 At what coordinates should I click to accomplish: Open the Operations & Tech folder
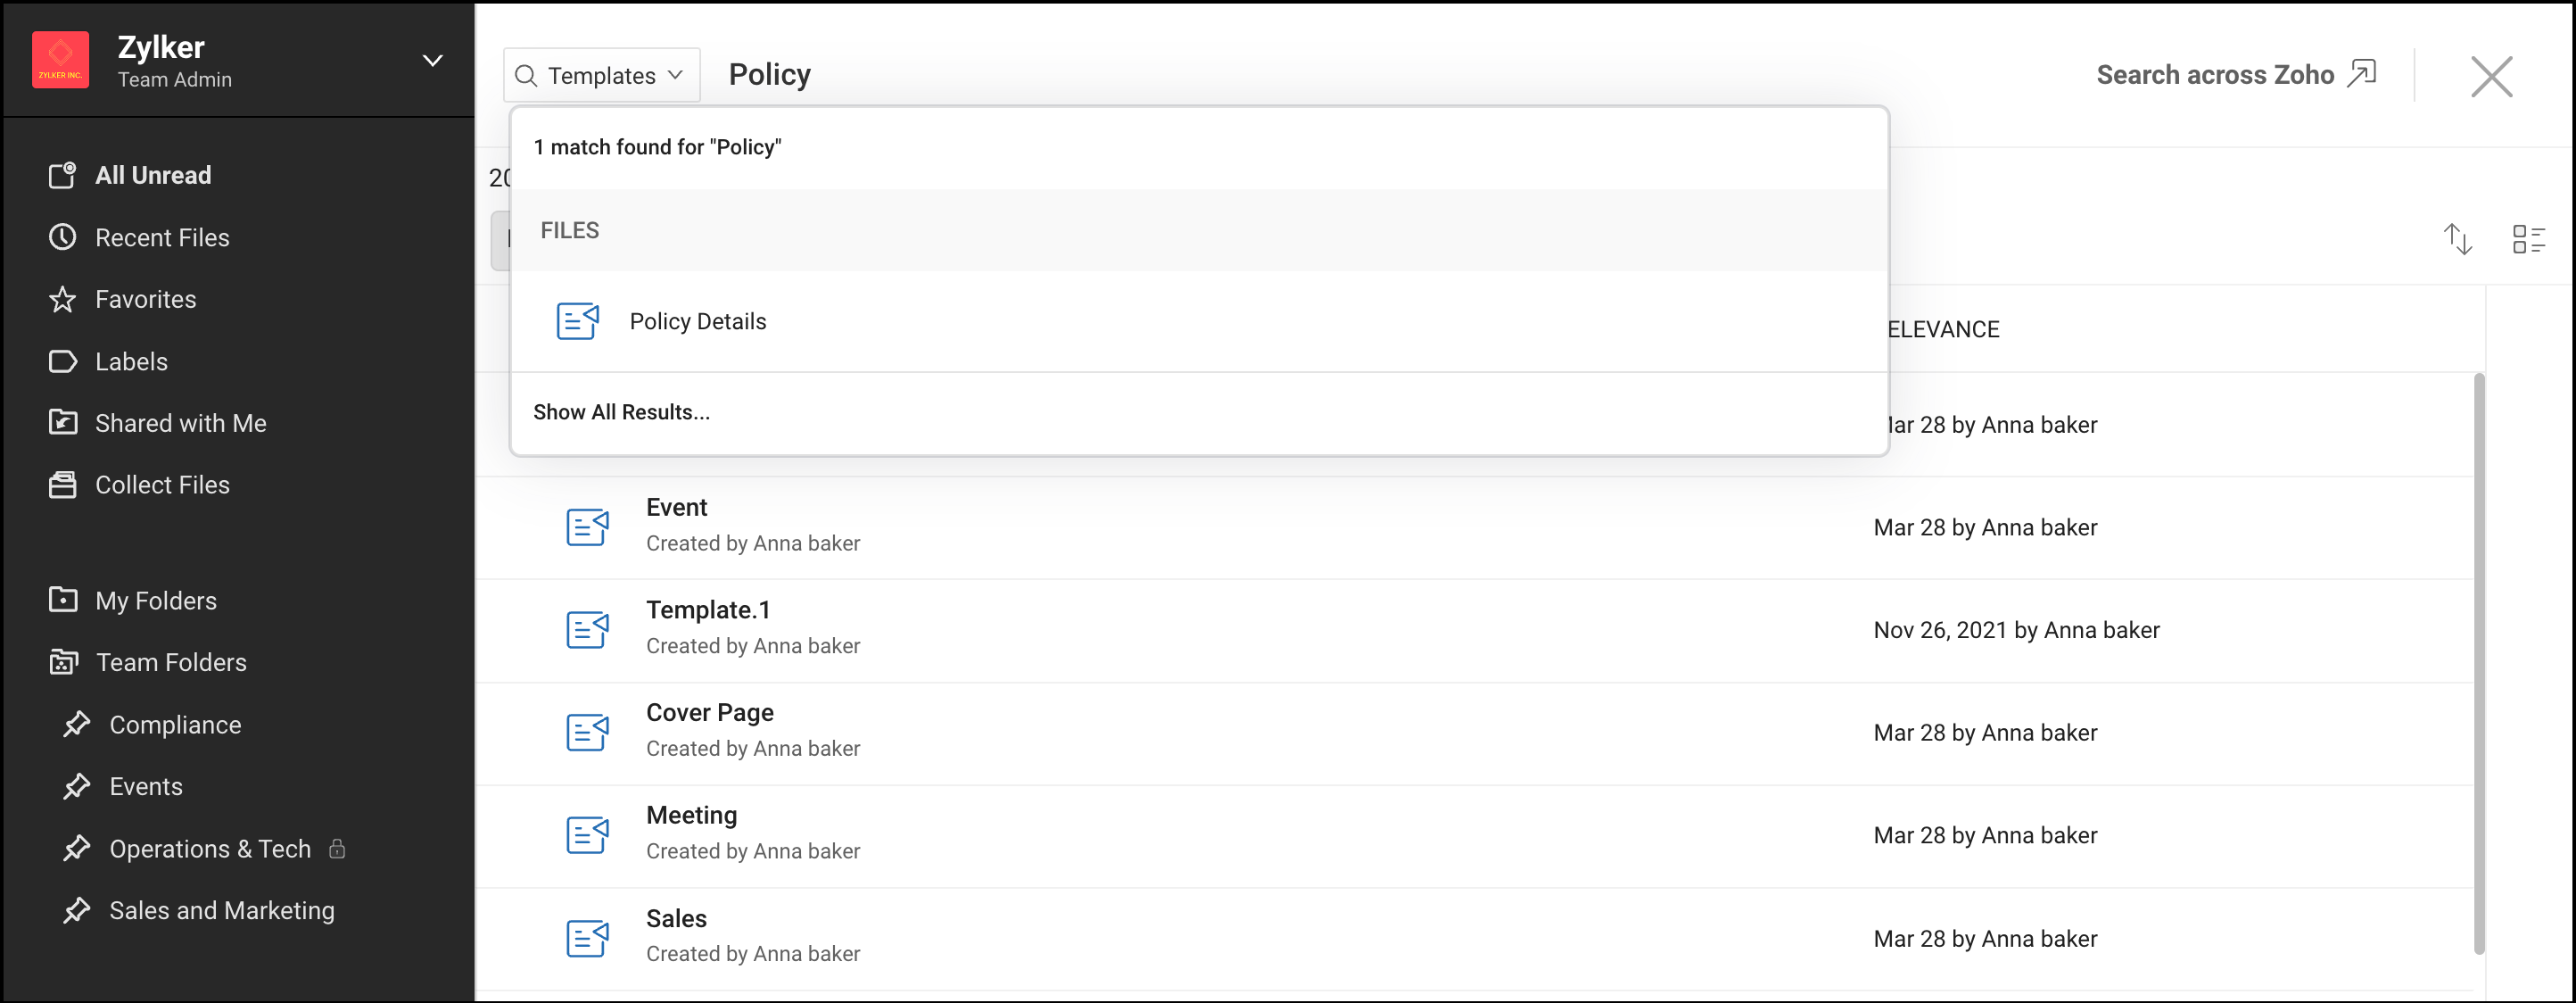coord(210,848)
